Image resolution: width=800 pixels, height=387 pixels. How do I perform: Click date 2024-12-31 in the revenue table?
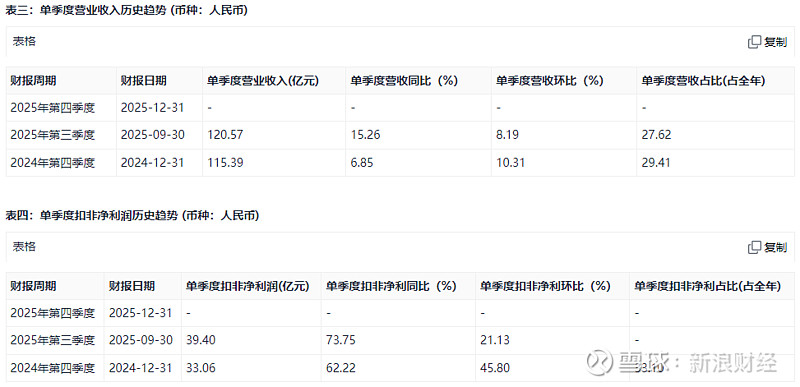tap(153, 163)
